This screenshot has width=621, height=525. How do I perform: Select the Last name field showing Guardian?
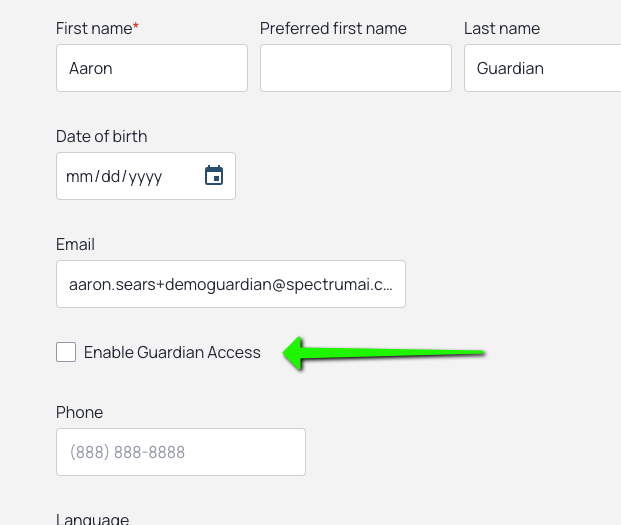(x=543, y=68)
